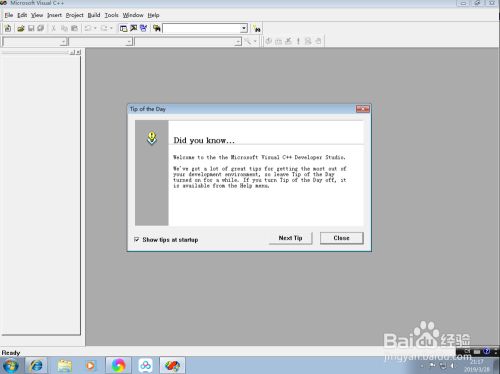
Task: Click the Save disk icon
Action: click(31, 28)
